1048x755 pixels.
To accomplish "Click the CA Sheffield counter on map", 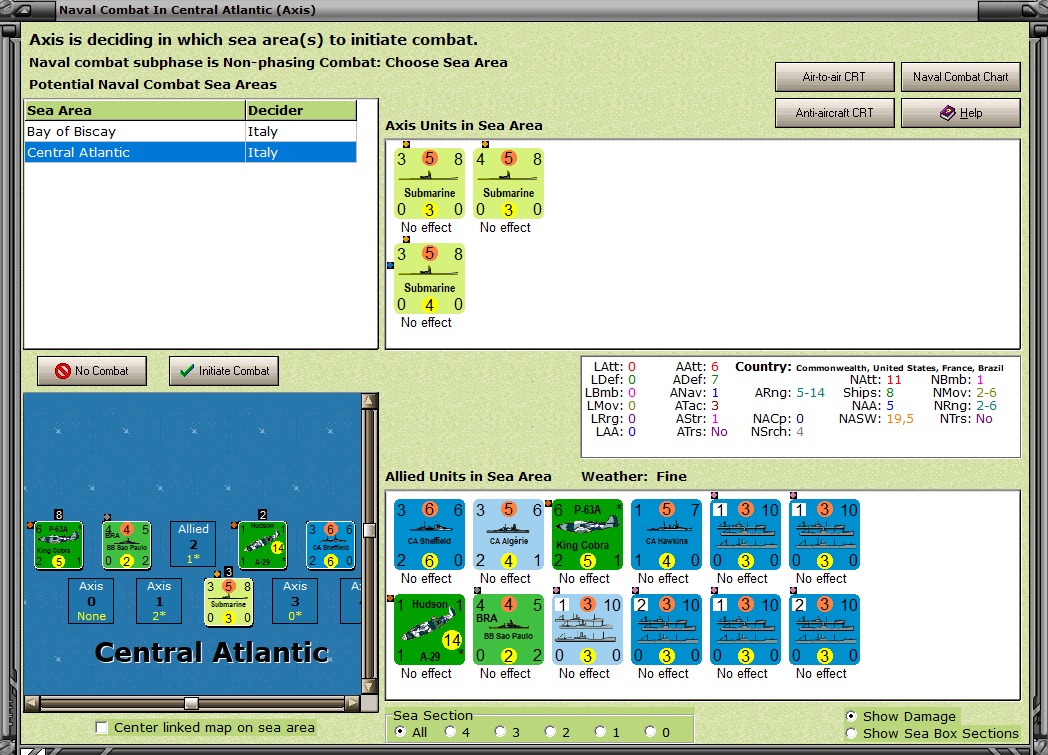I will pos(330,545).
